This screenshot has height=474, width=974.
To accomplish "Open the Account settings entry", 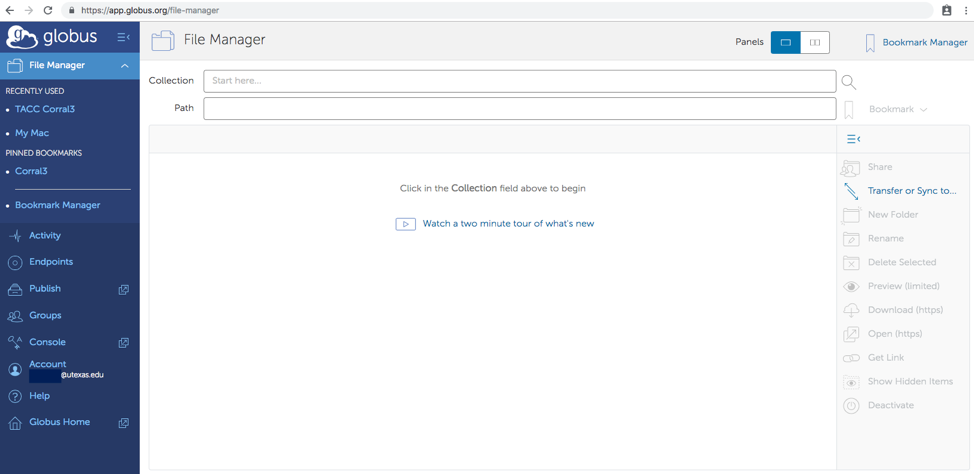I will (x=48, y=364).
